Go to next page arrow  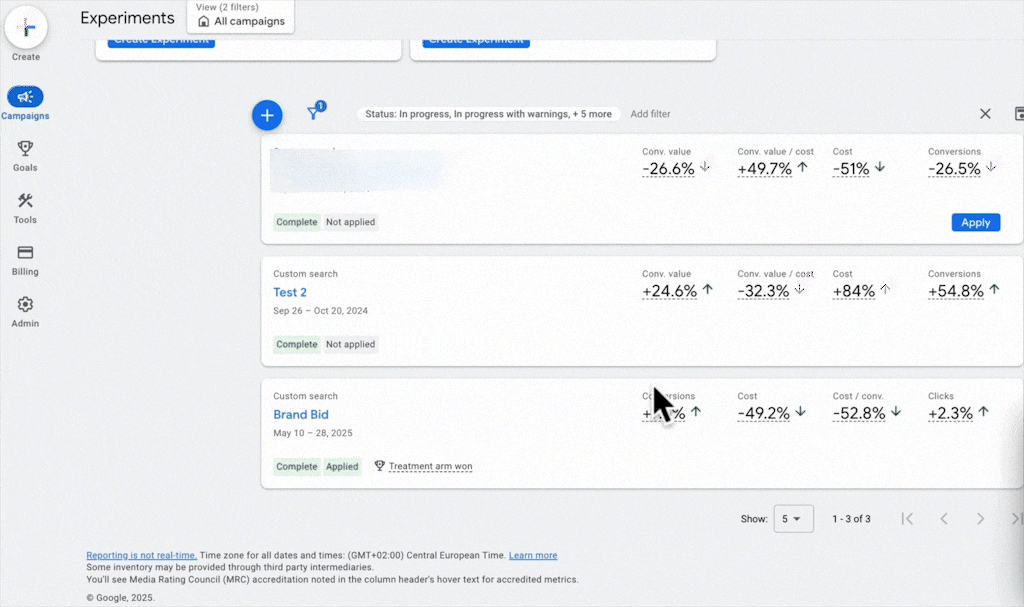click(980, 519)
